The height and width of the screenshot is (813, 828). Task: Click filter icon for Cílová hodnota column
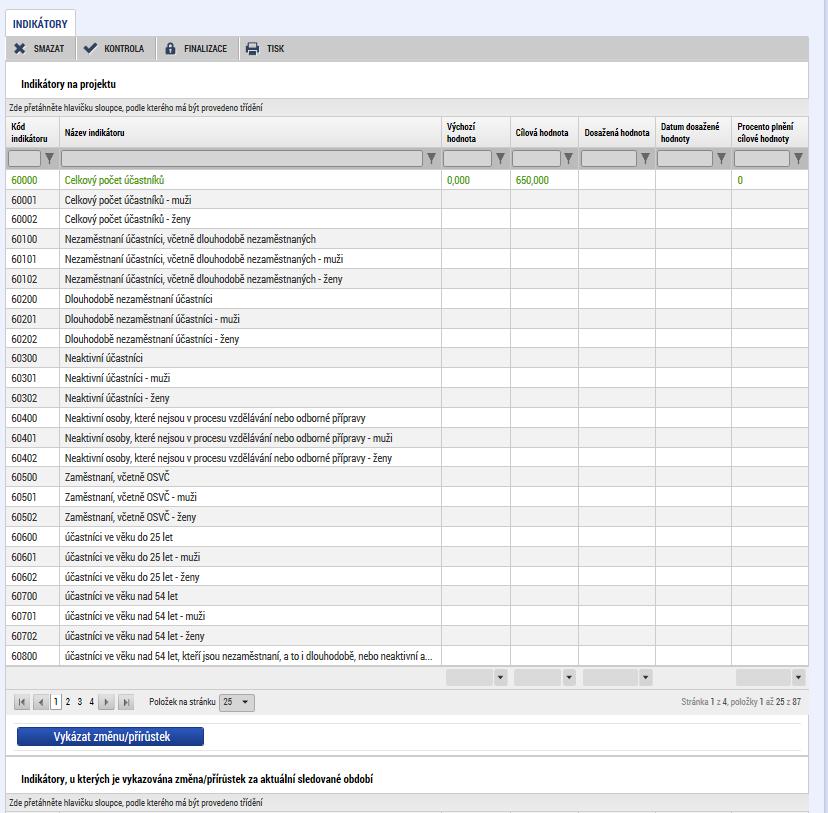(568, 158)
